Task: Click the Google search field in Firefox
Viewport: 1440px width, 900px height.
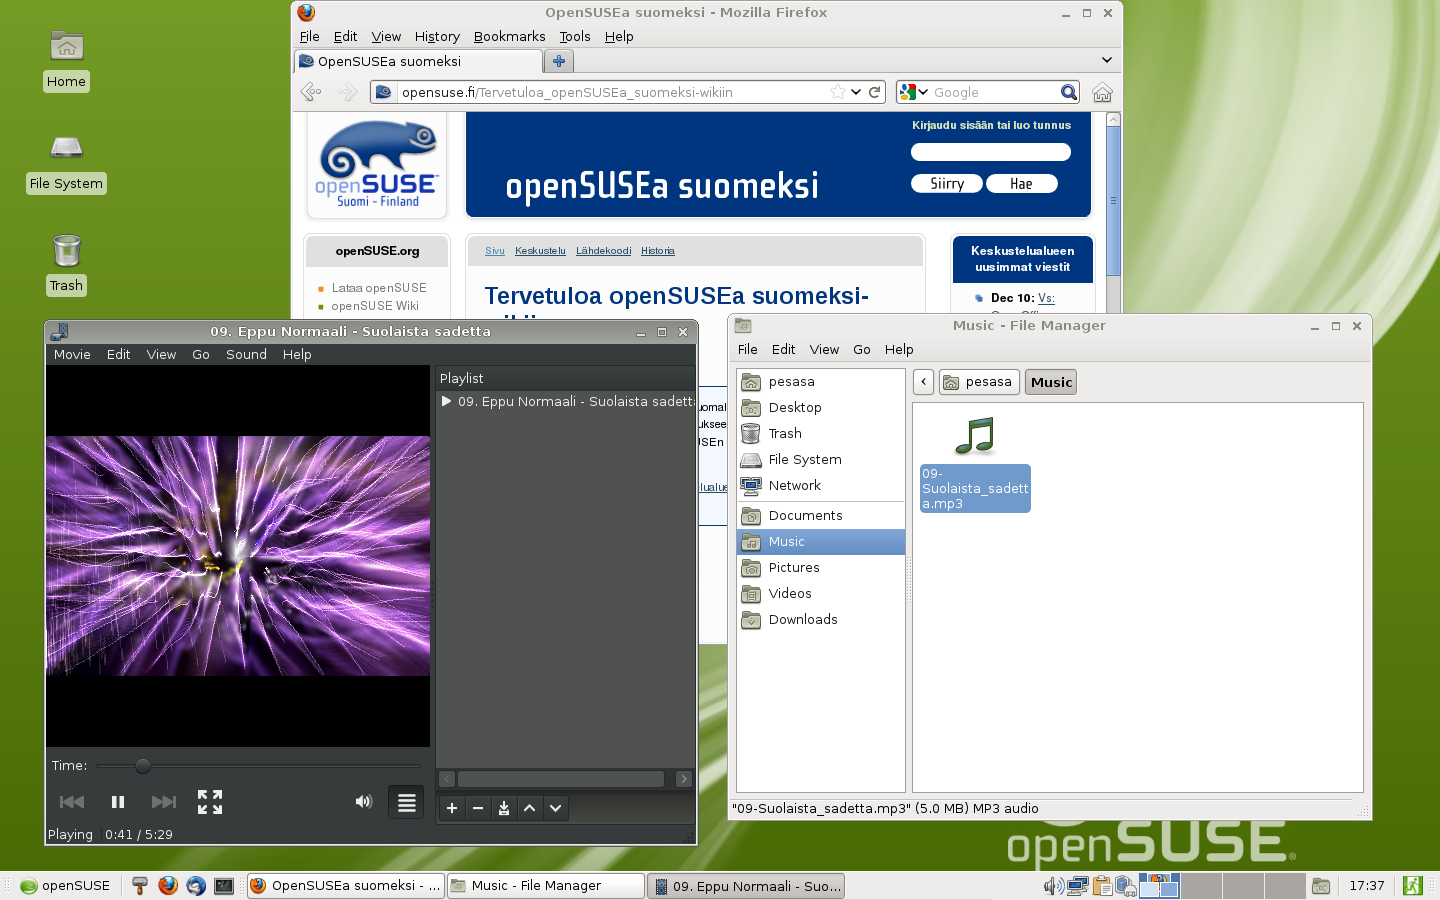Action: (x=994, y=92)
